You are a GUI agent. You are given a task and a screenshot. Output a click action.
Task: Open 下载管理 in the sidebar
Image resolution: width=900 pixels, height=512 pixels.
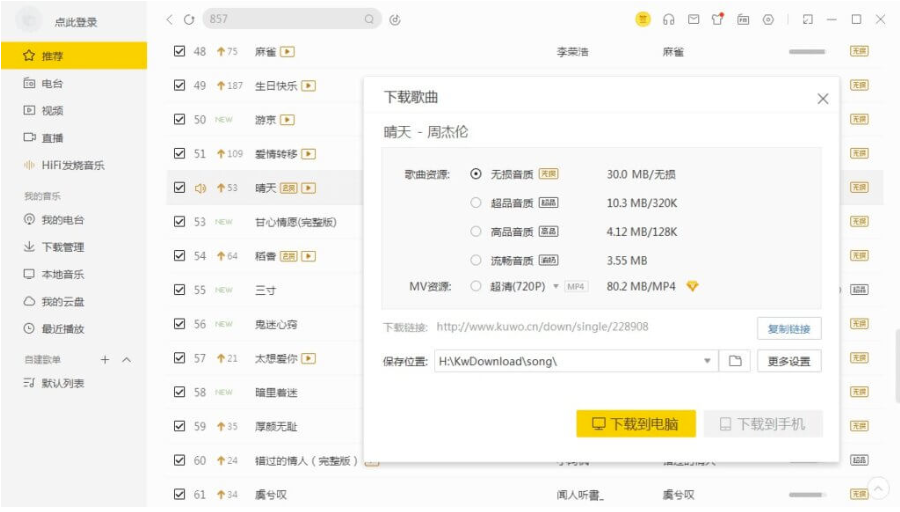[x=62, y=247]
